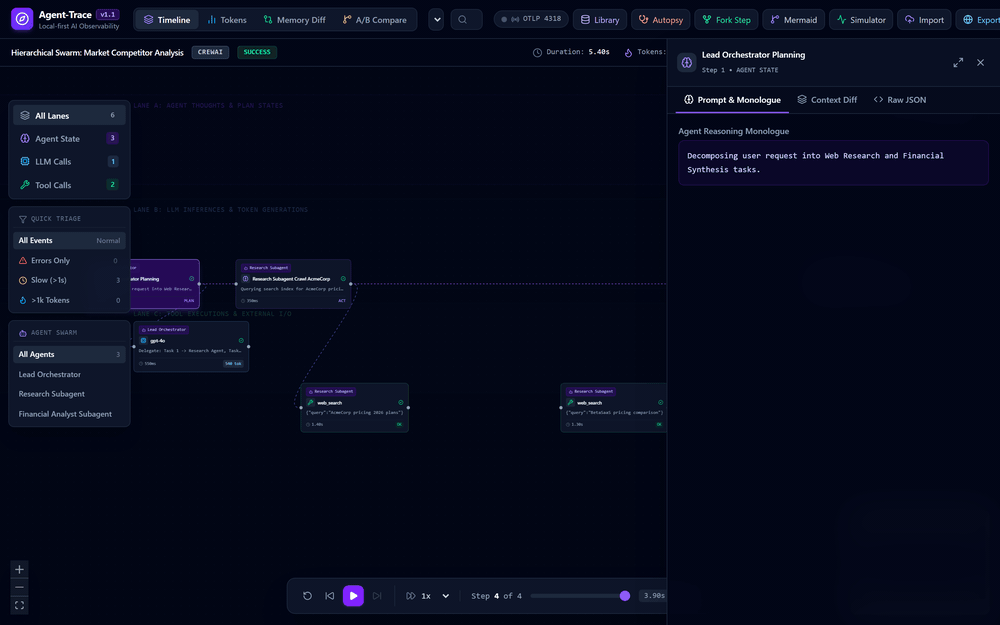Launch the Autopsy tool
This screenshot has height=625, width=1000.
point(661,20)
